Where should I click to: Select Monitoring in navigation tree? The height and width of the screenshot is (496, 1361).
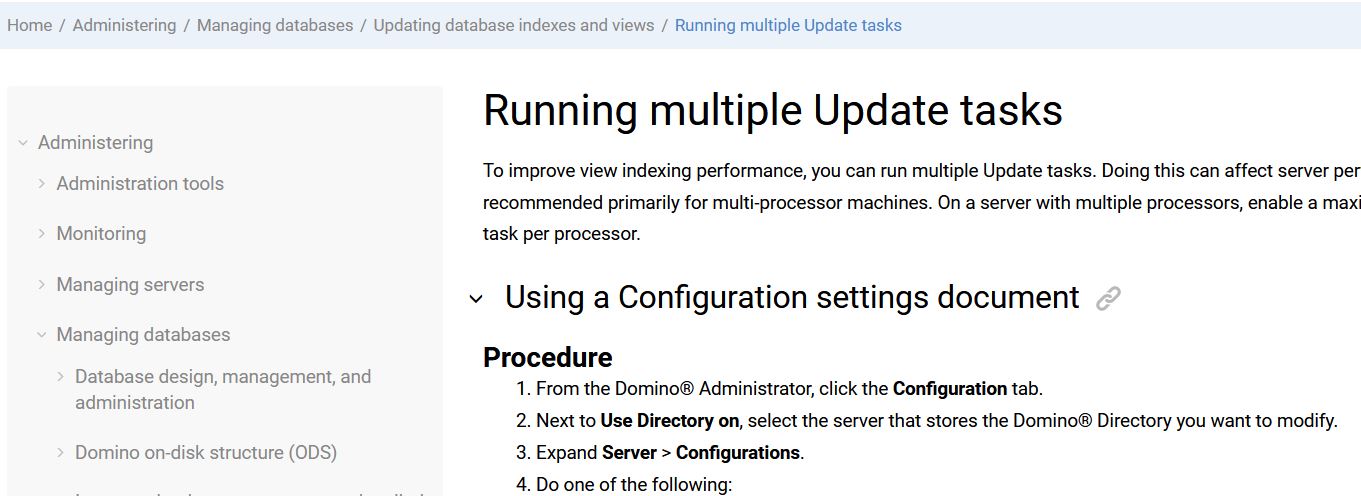[x=101, y=234]
